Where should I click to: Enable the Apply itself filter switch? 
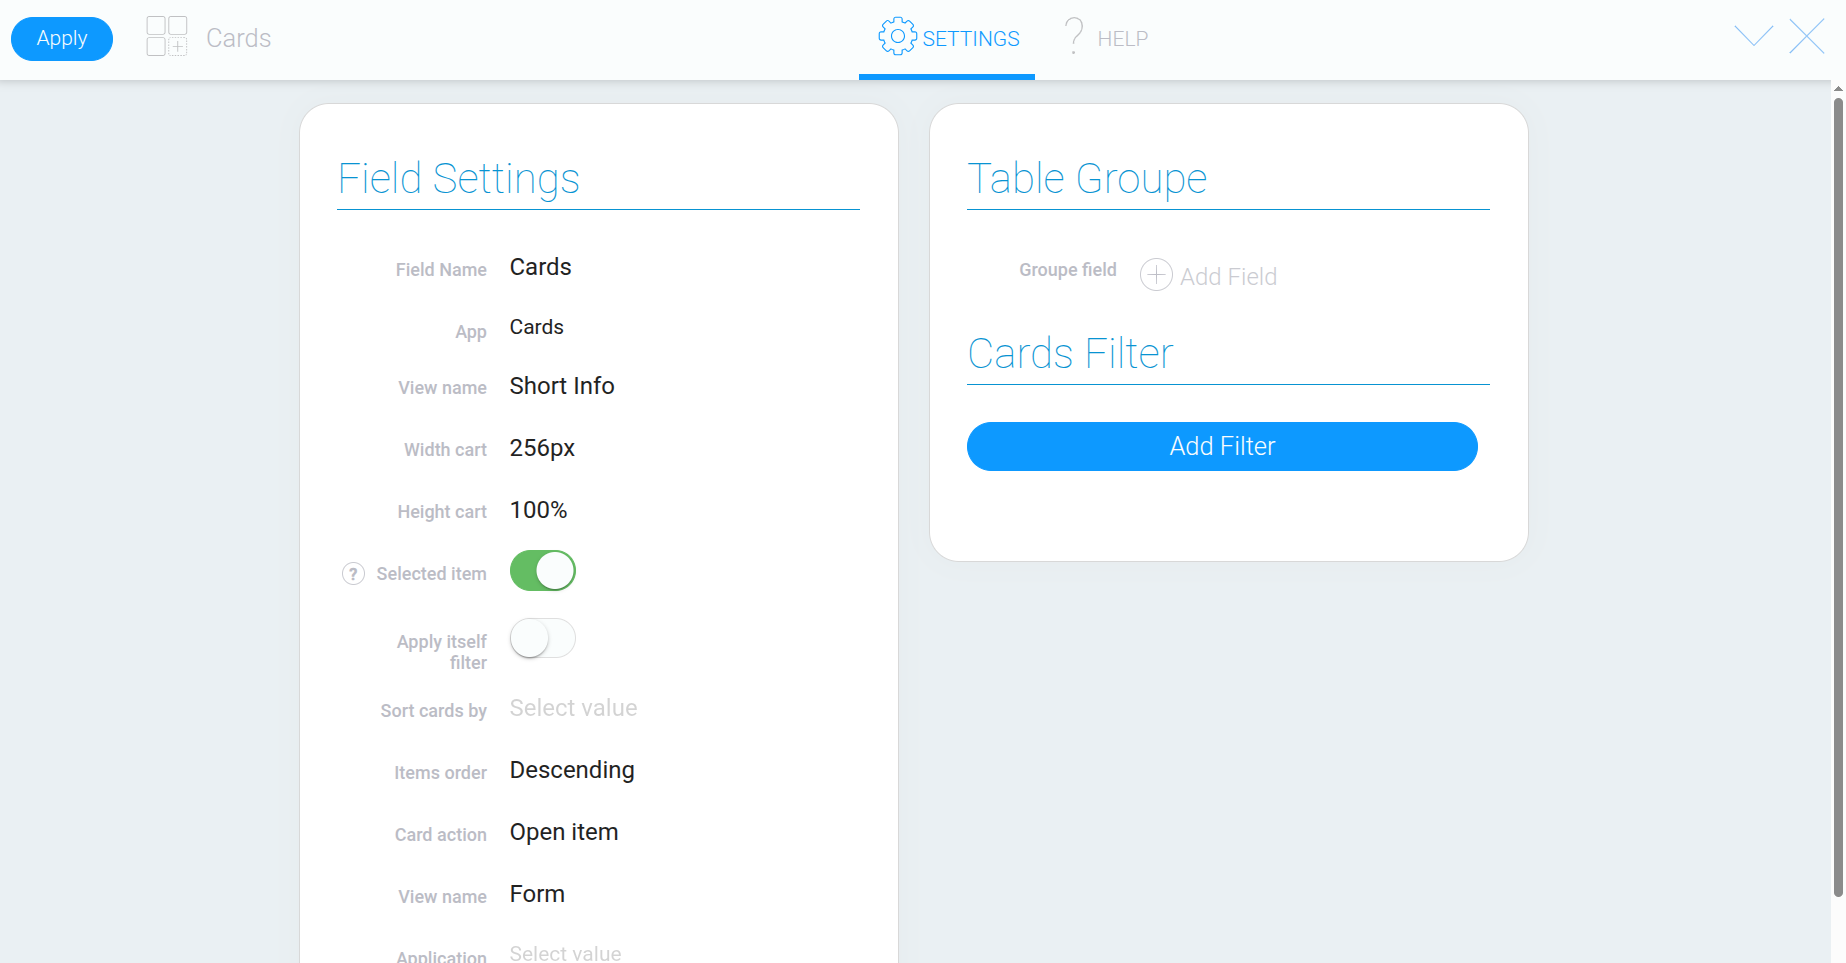coord(543,638)
